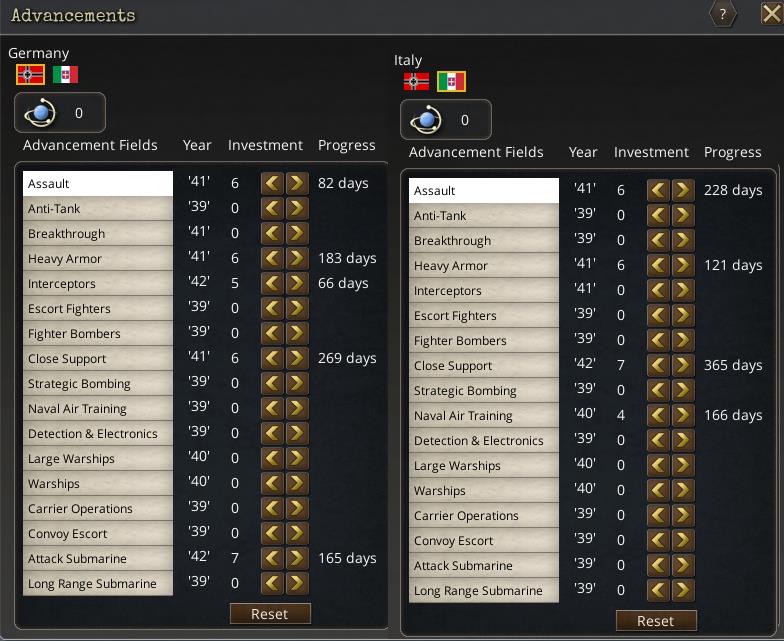The width and height of the screenshot is (784, 641).
Task: Select the highlighted German flag icon
Action: coord(30,74)
